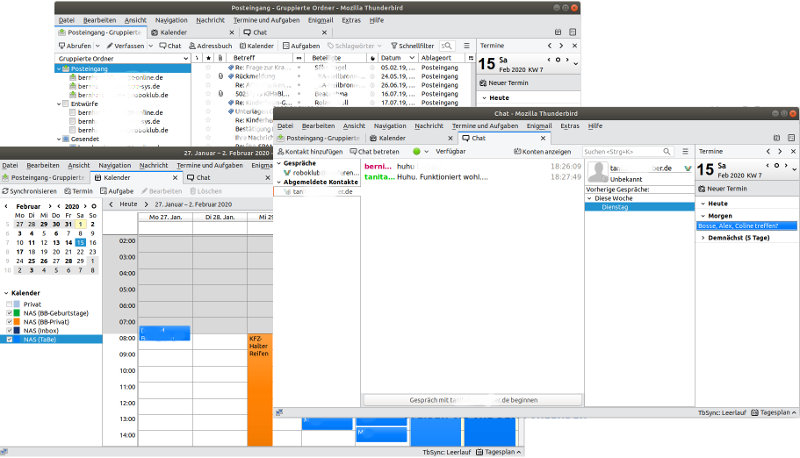This screenshot has width=800, height=458.
Task: Click Kalender button in mail window toolbar
Action: (x=257, y=46)
